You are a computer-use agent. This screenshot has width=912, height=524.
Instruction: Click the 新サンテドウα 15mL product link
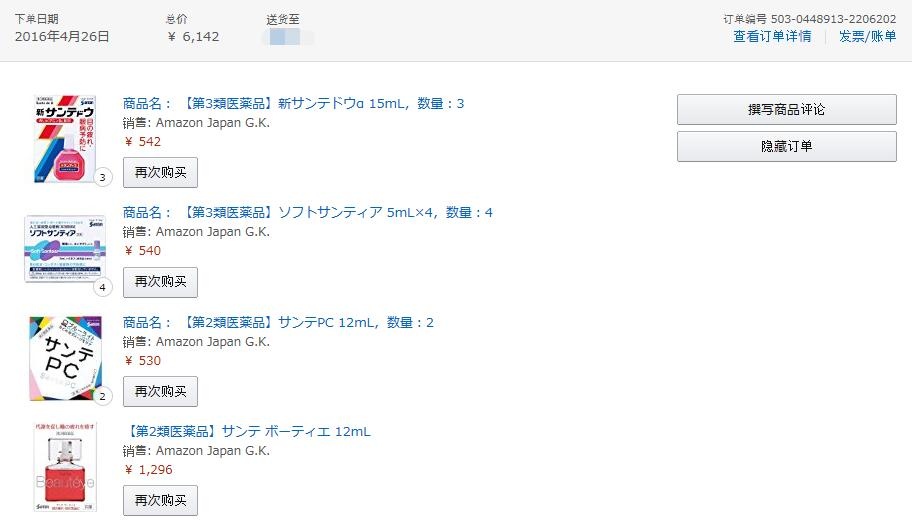(x=293, y=103)
